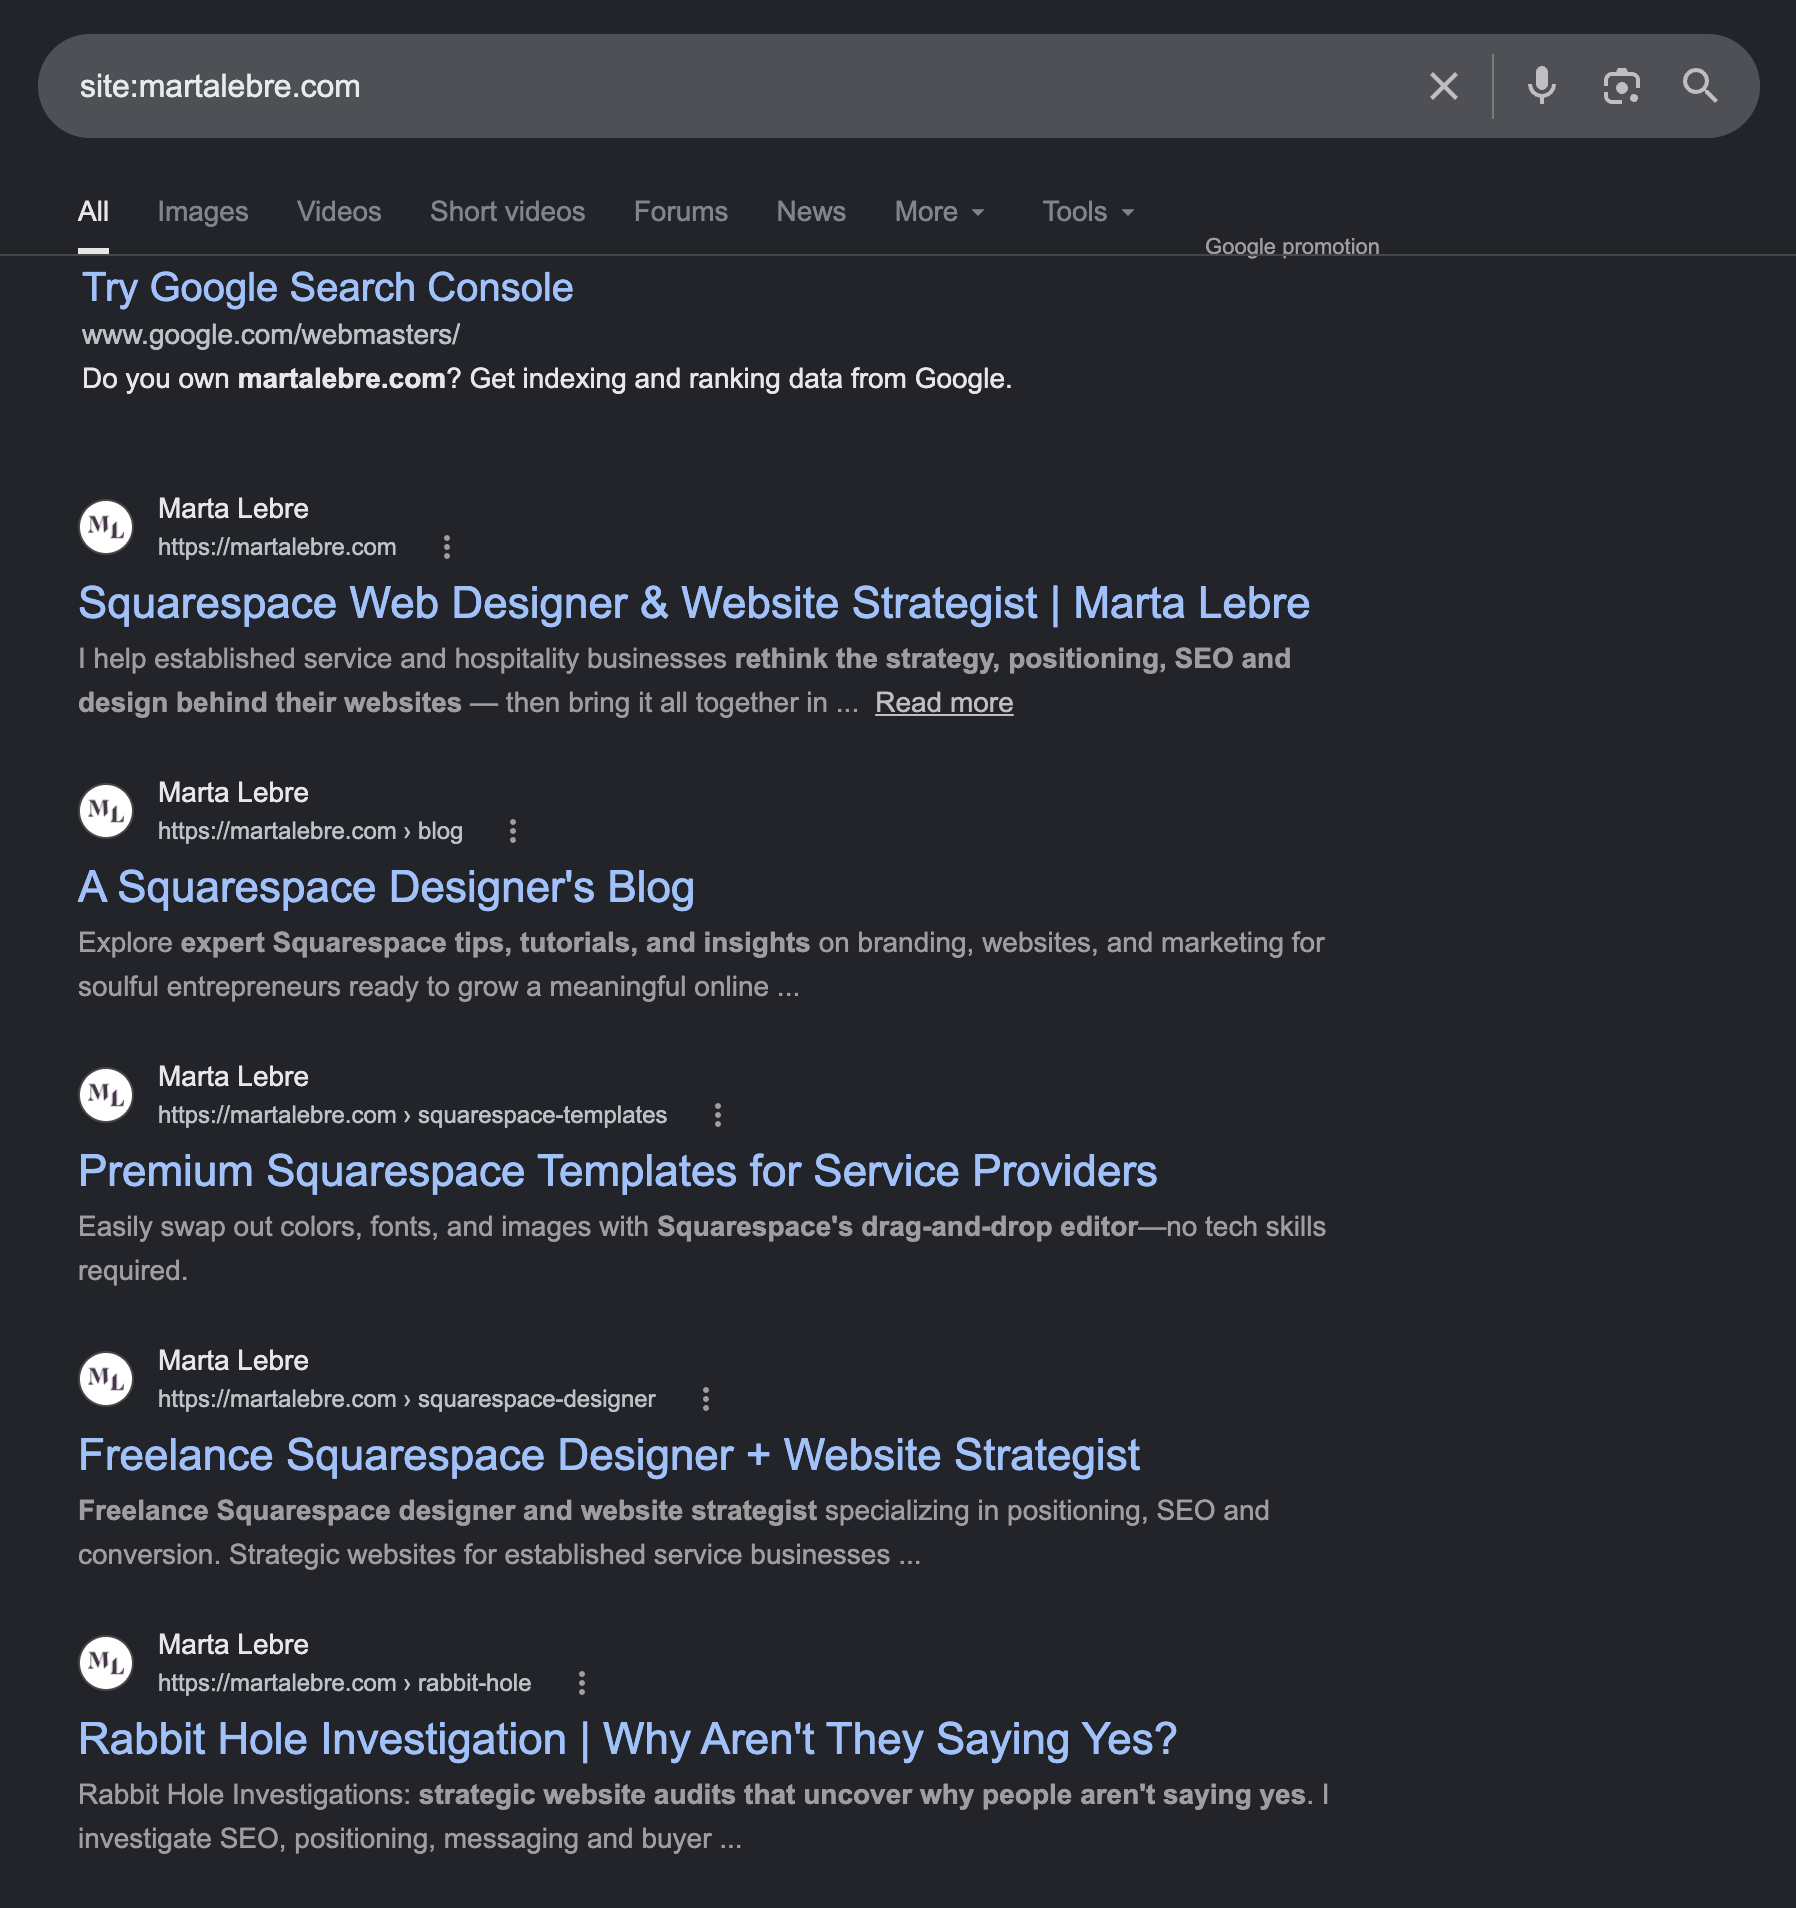Switch to the Short videos tab
The image size is (1796, 1908).
[508, 212]
